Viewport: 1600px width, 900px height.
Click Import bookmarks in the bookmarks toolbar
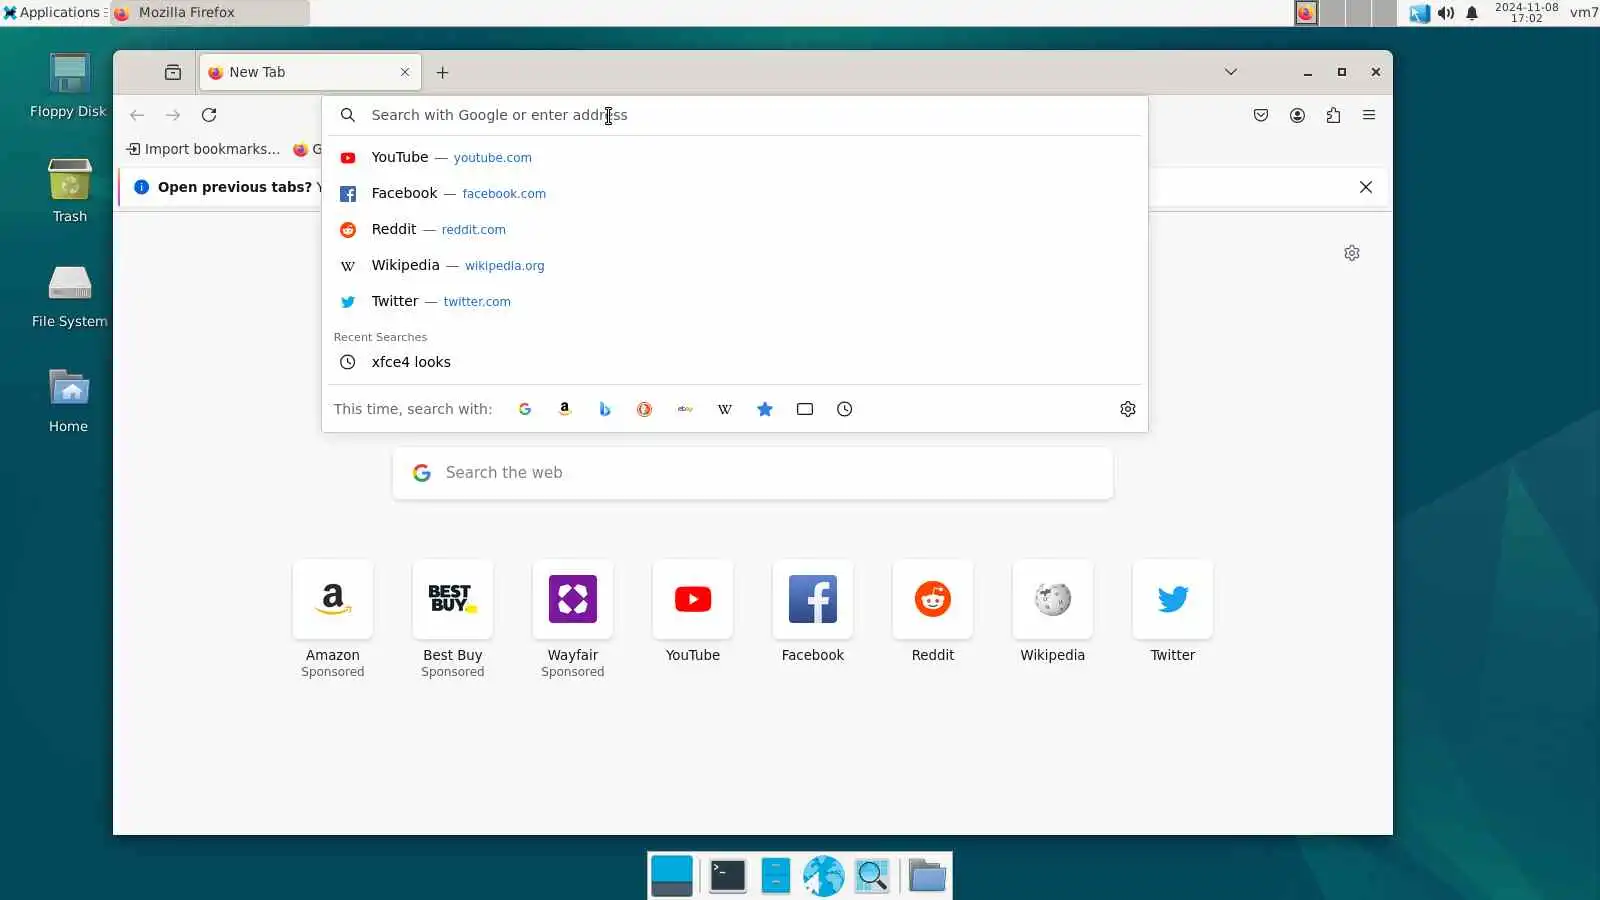coord(203,149)
